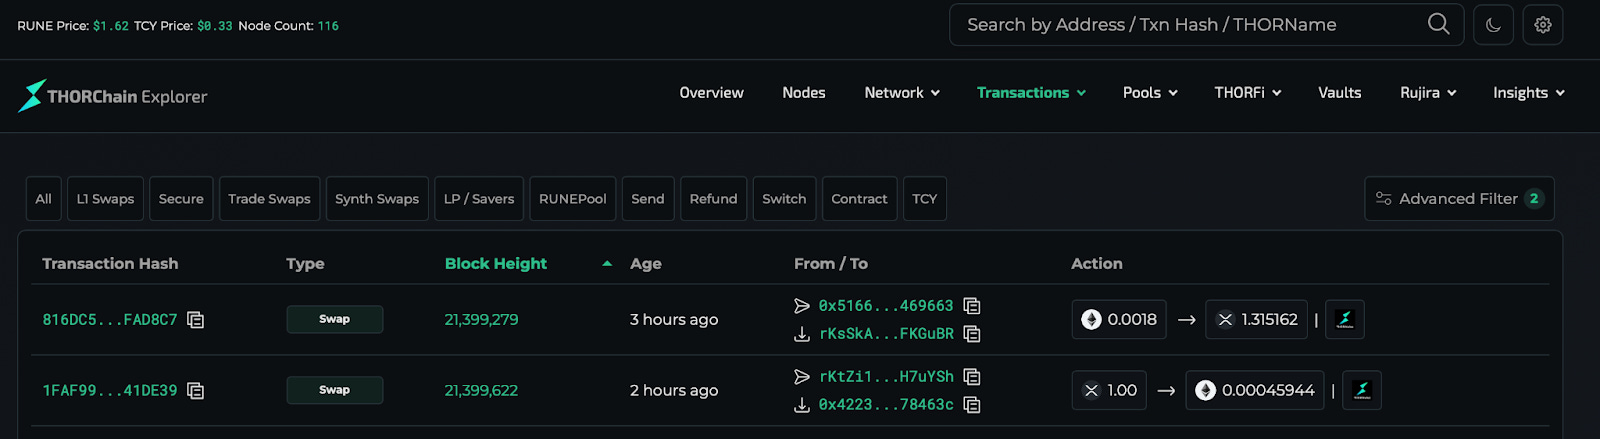
Task: Open address rKsSkA...FKGuBR
Action: click(886, 334)
